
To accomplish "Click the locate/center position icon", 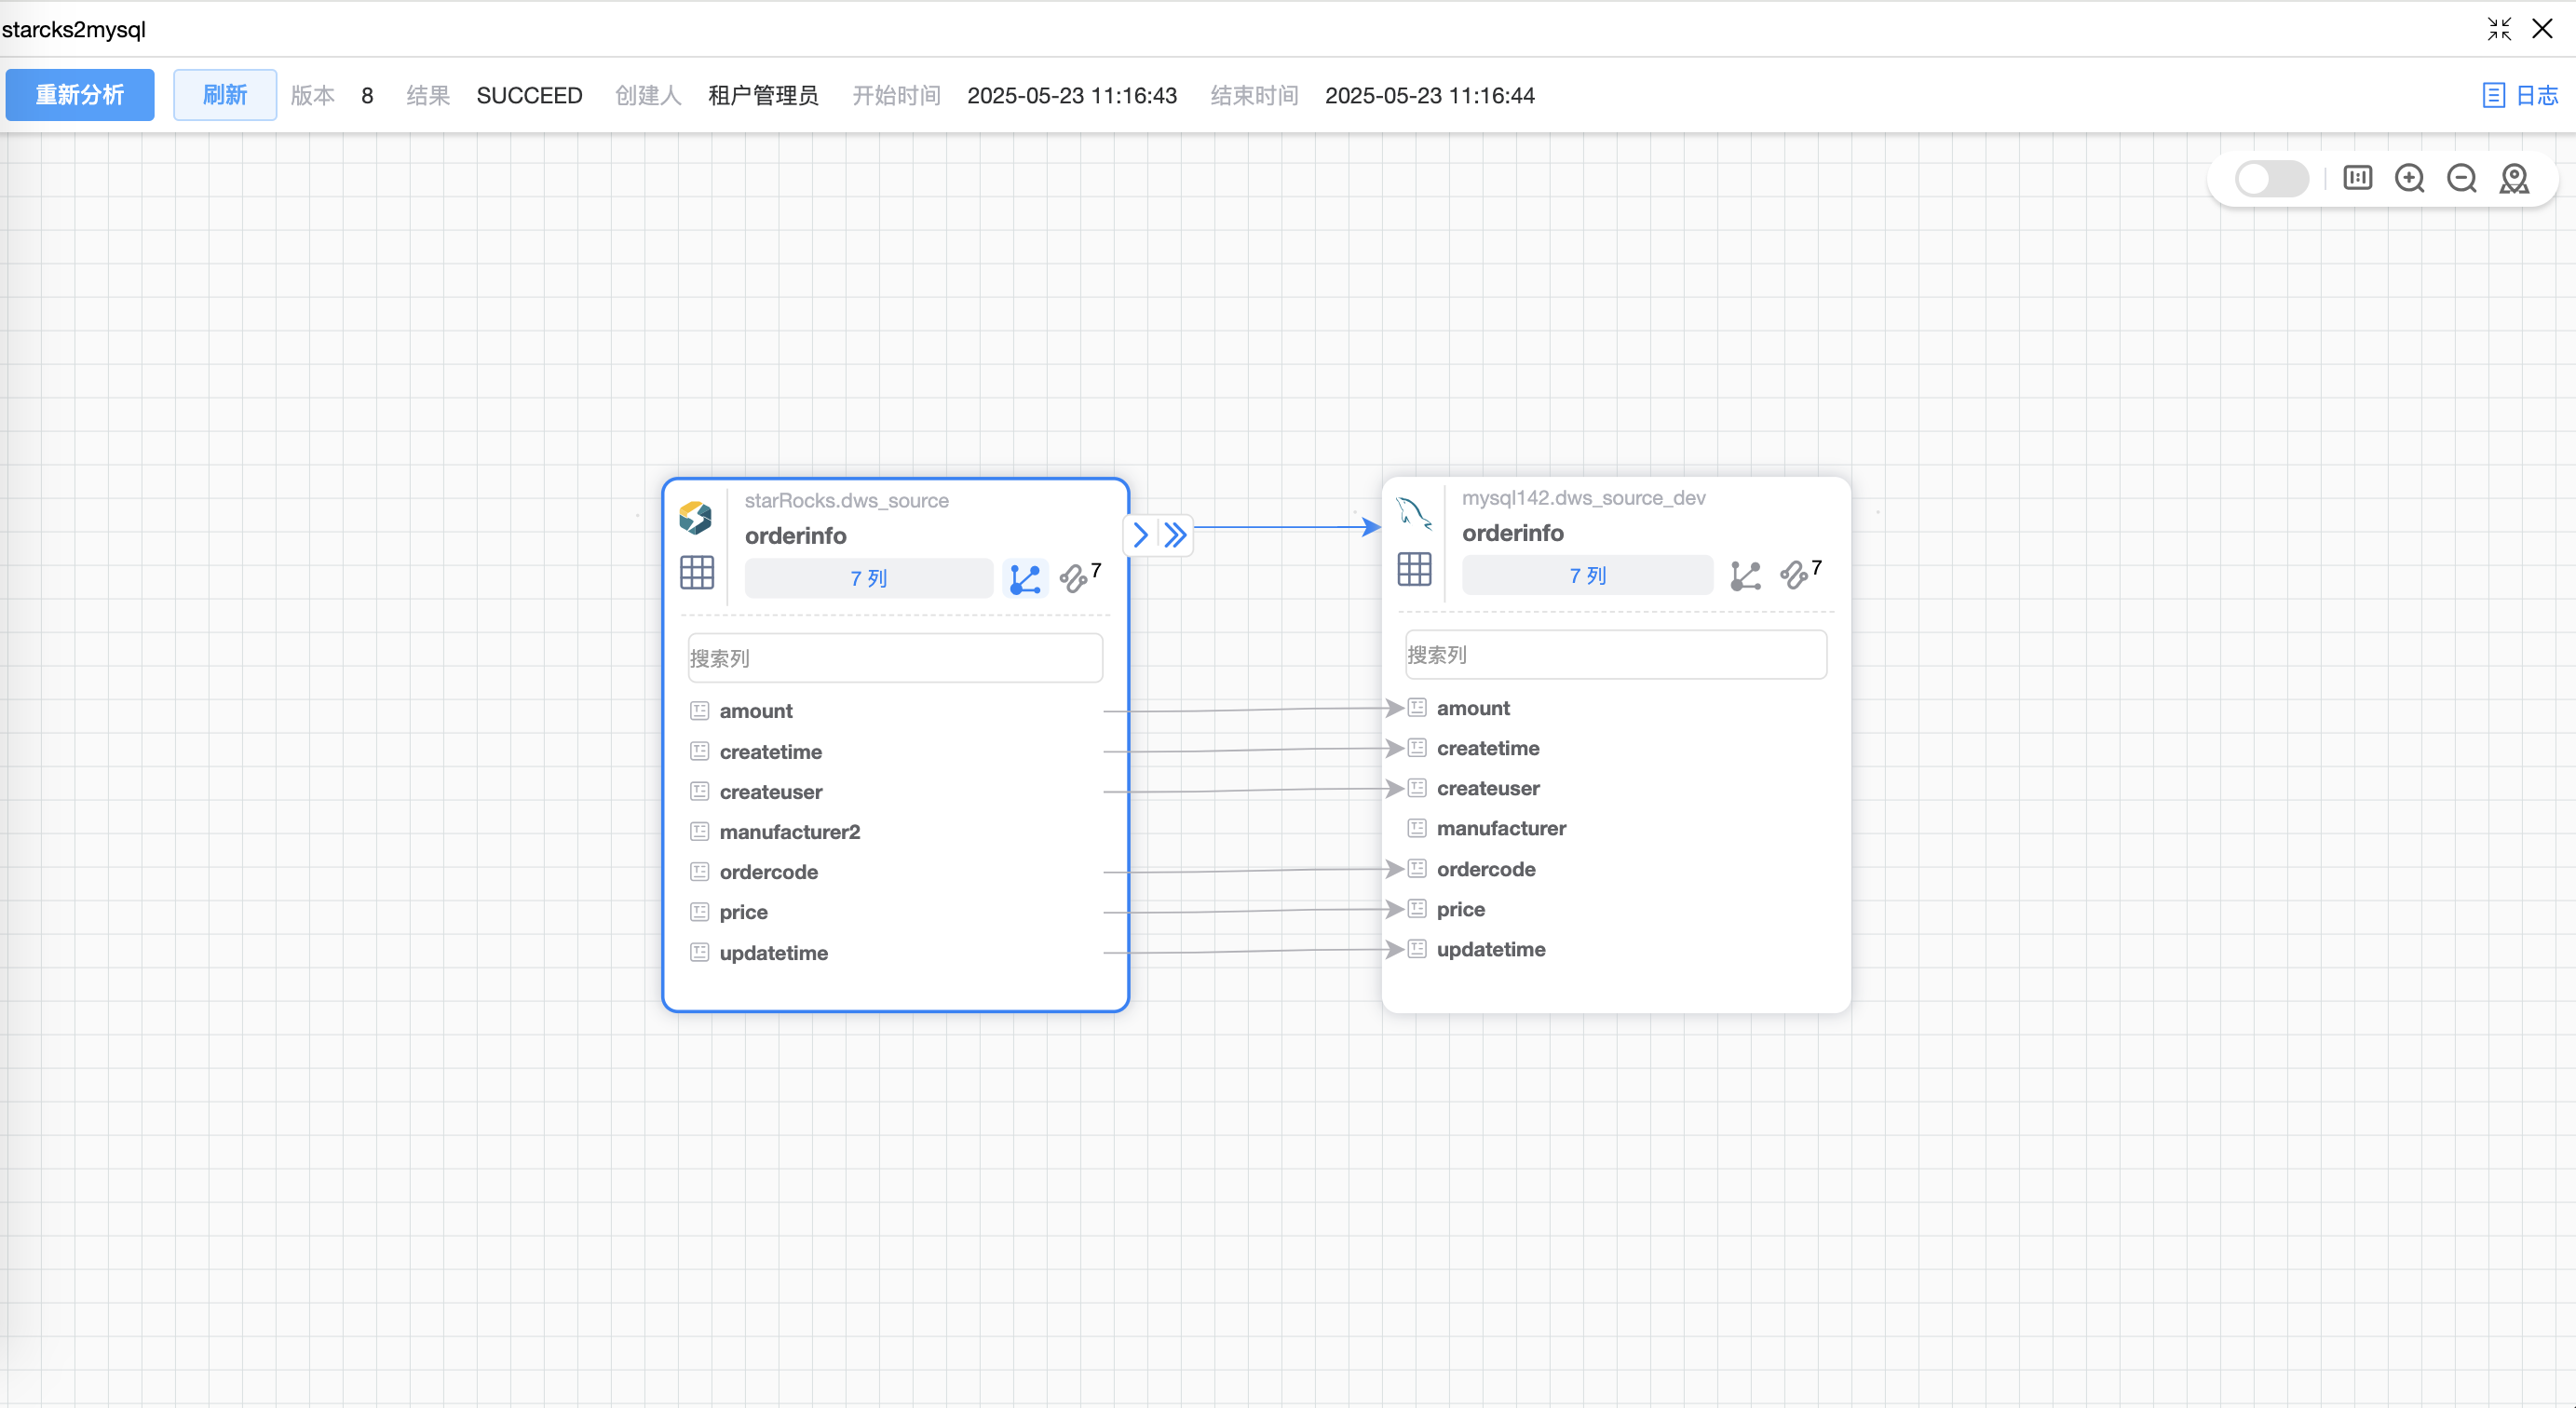I will click(x=2513, y=179).
